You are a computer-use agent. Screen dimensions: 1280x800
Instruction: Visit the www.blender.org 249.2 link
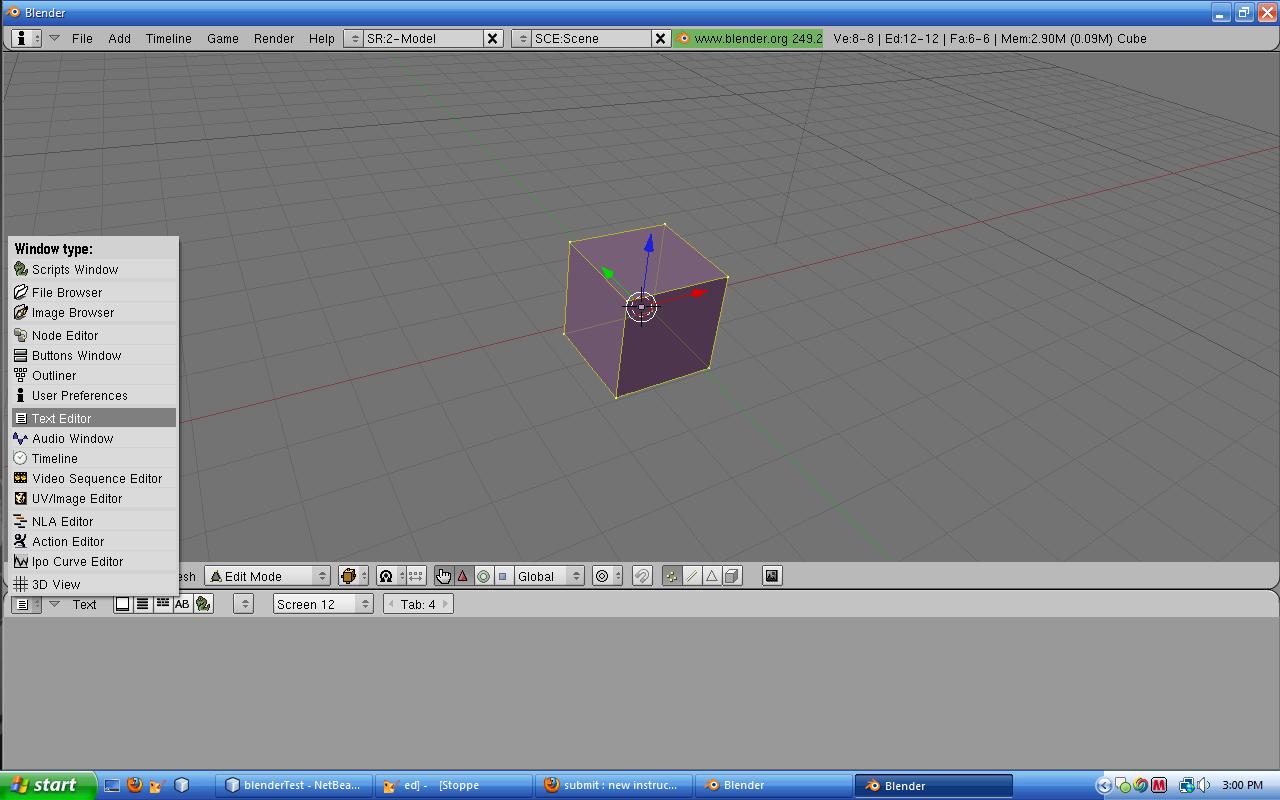[749, 38]
